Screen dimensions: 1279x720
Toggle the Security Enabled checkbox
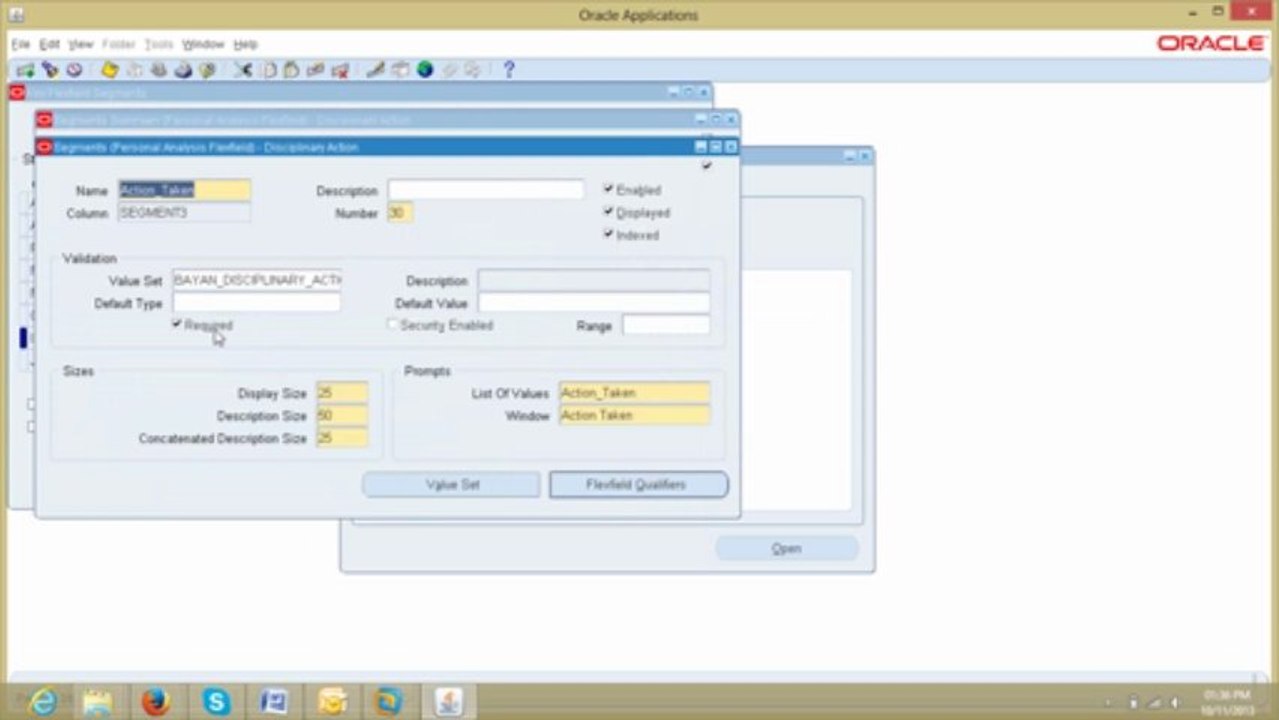tap(392, 324)
